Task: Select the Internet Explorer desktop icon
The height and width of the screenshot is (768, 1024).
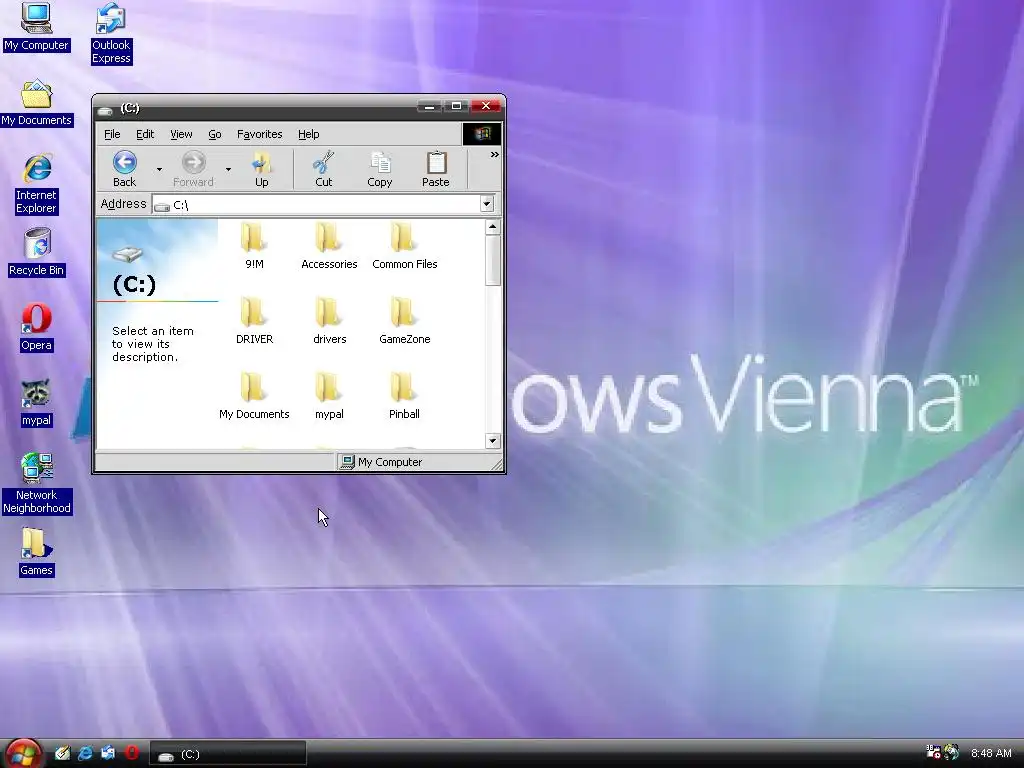Action: 37,184
